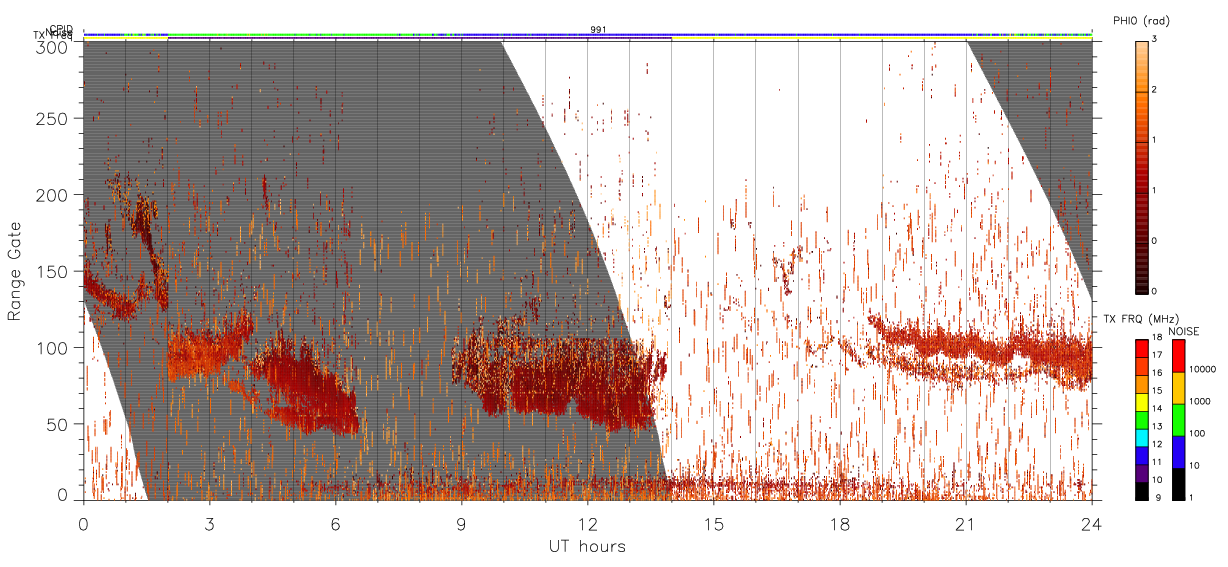The height and width of the screenshot is (567, 1228).
Task: Click y-axis tick label '100'
Action: tap(54, 348)
